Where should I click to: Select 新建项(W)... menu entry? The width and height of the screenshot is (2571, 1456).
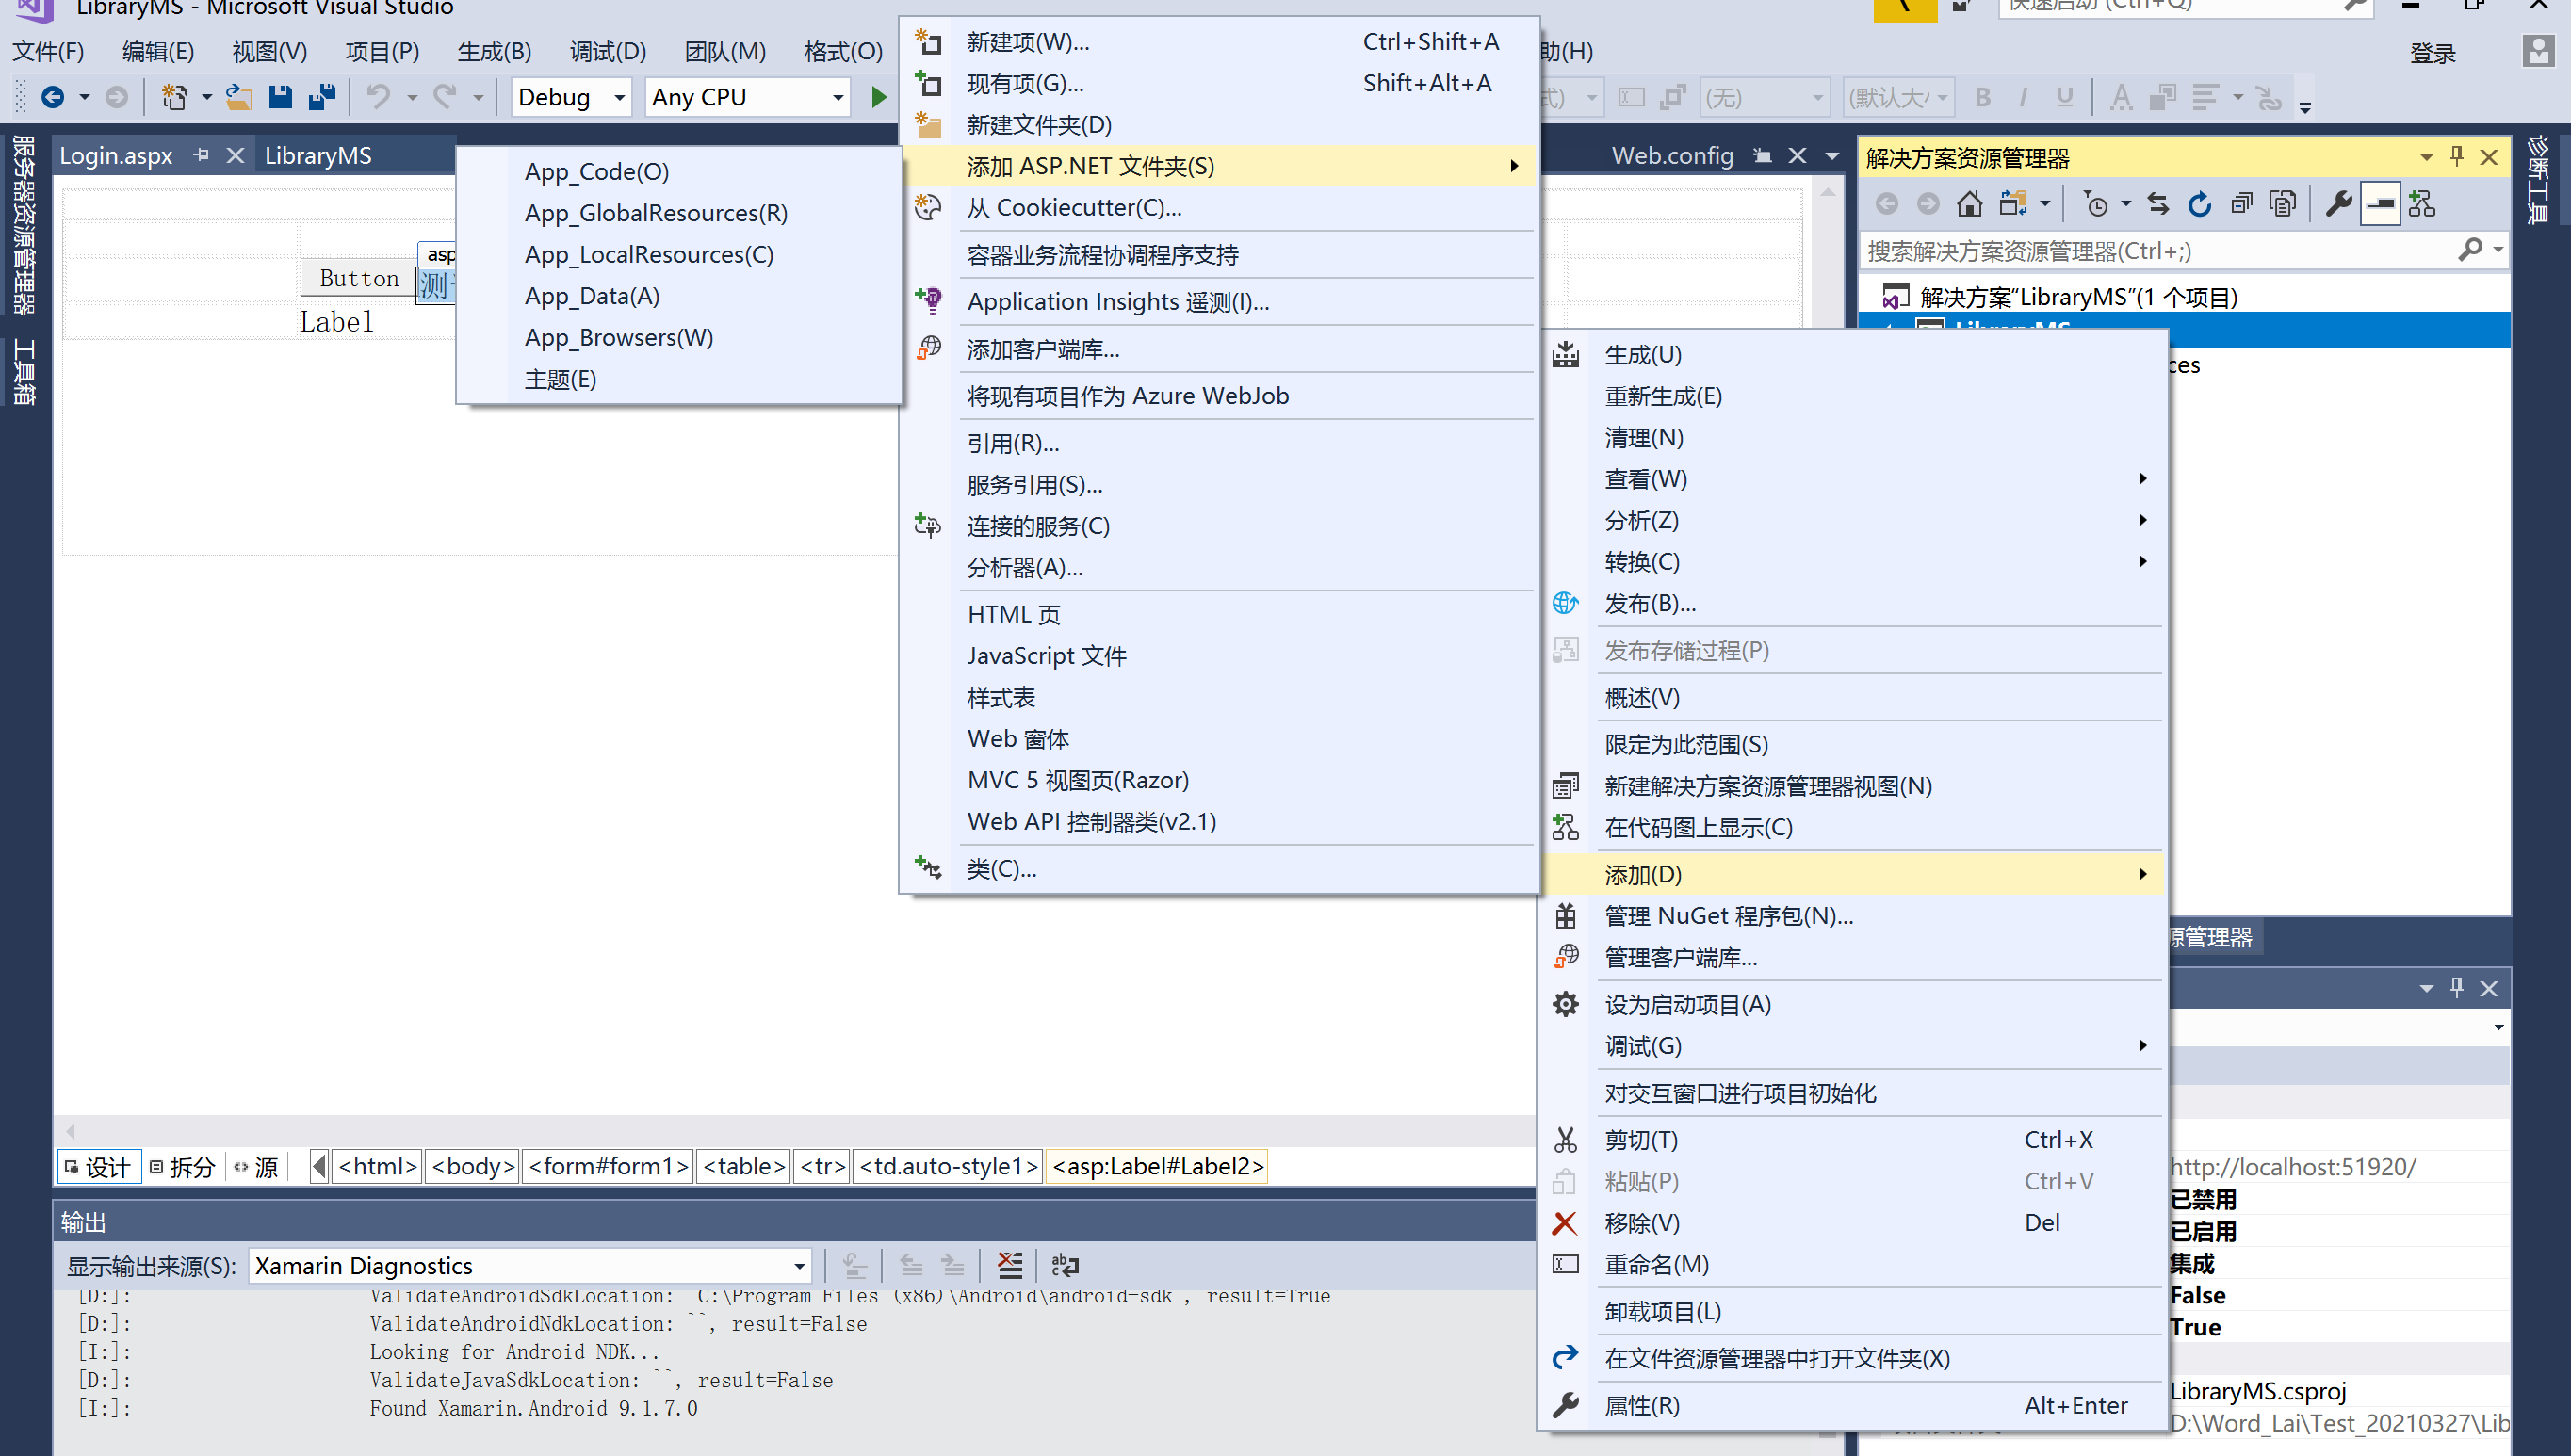(1219, 42)
